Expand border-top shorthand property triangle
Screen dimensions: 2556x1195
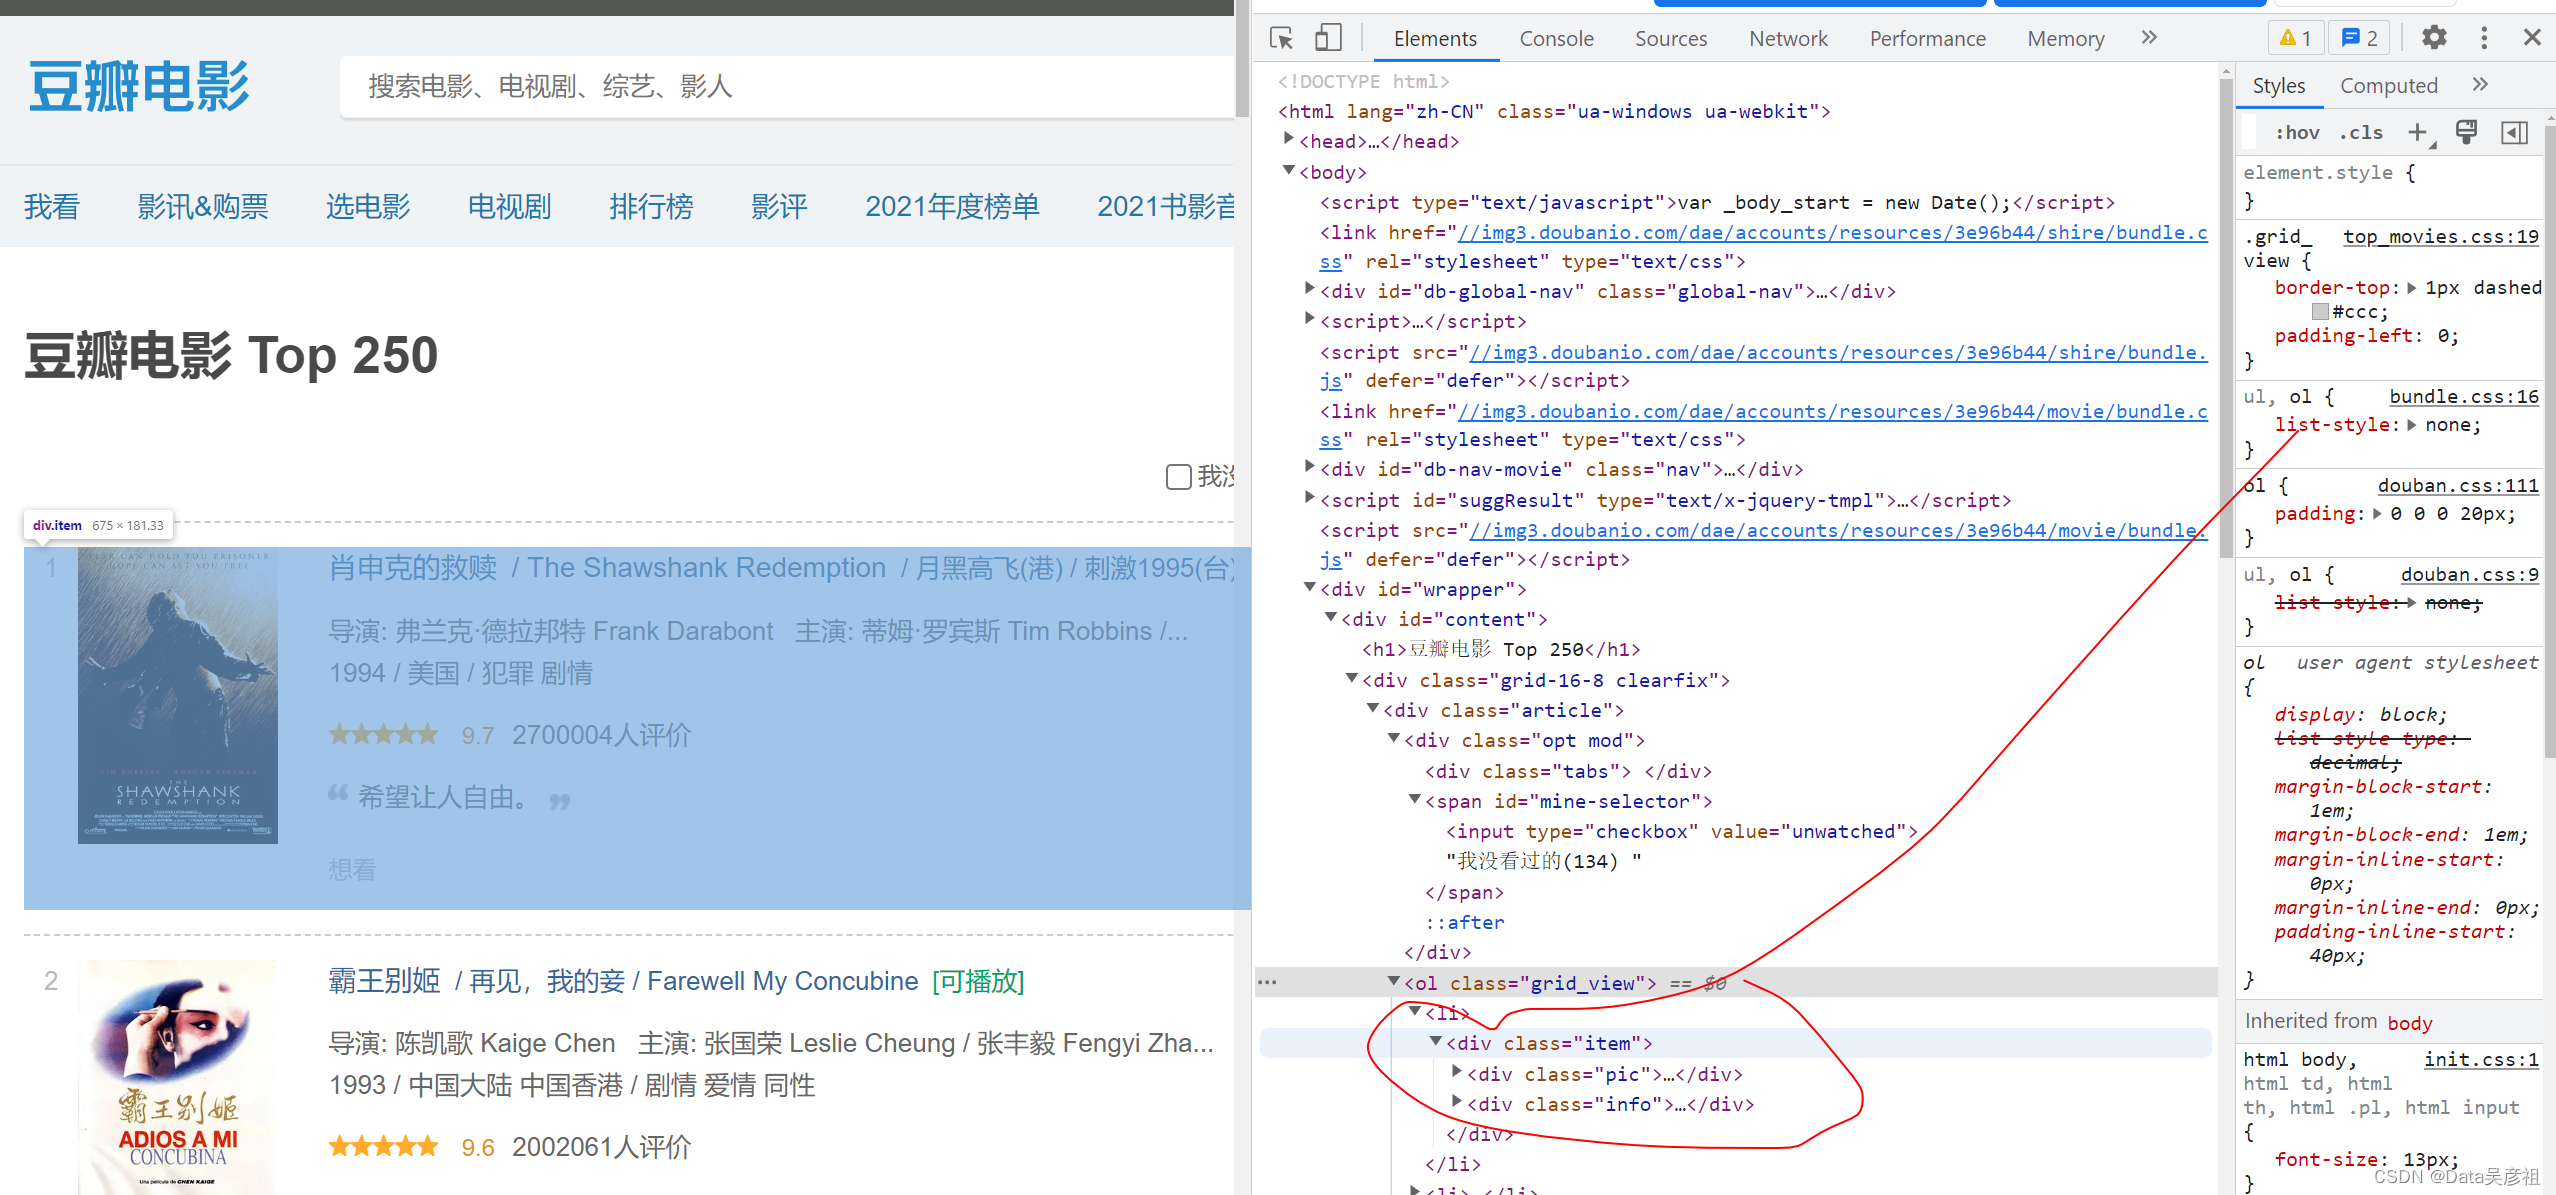(x=2412, y=288)
